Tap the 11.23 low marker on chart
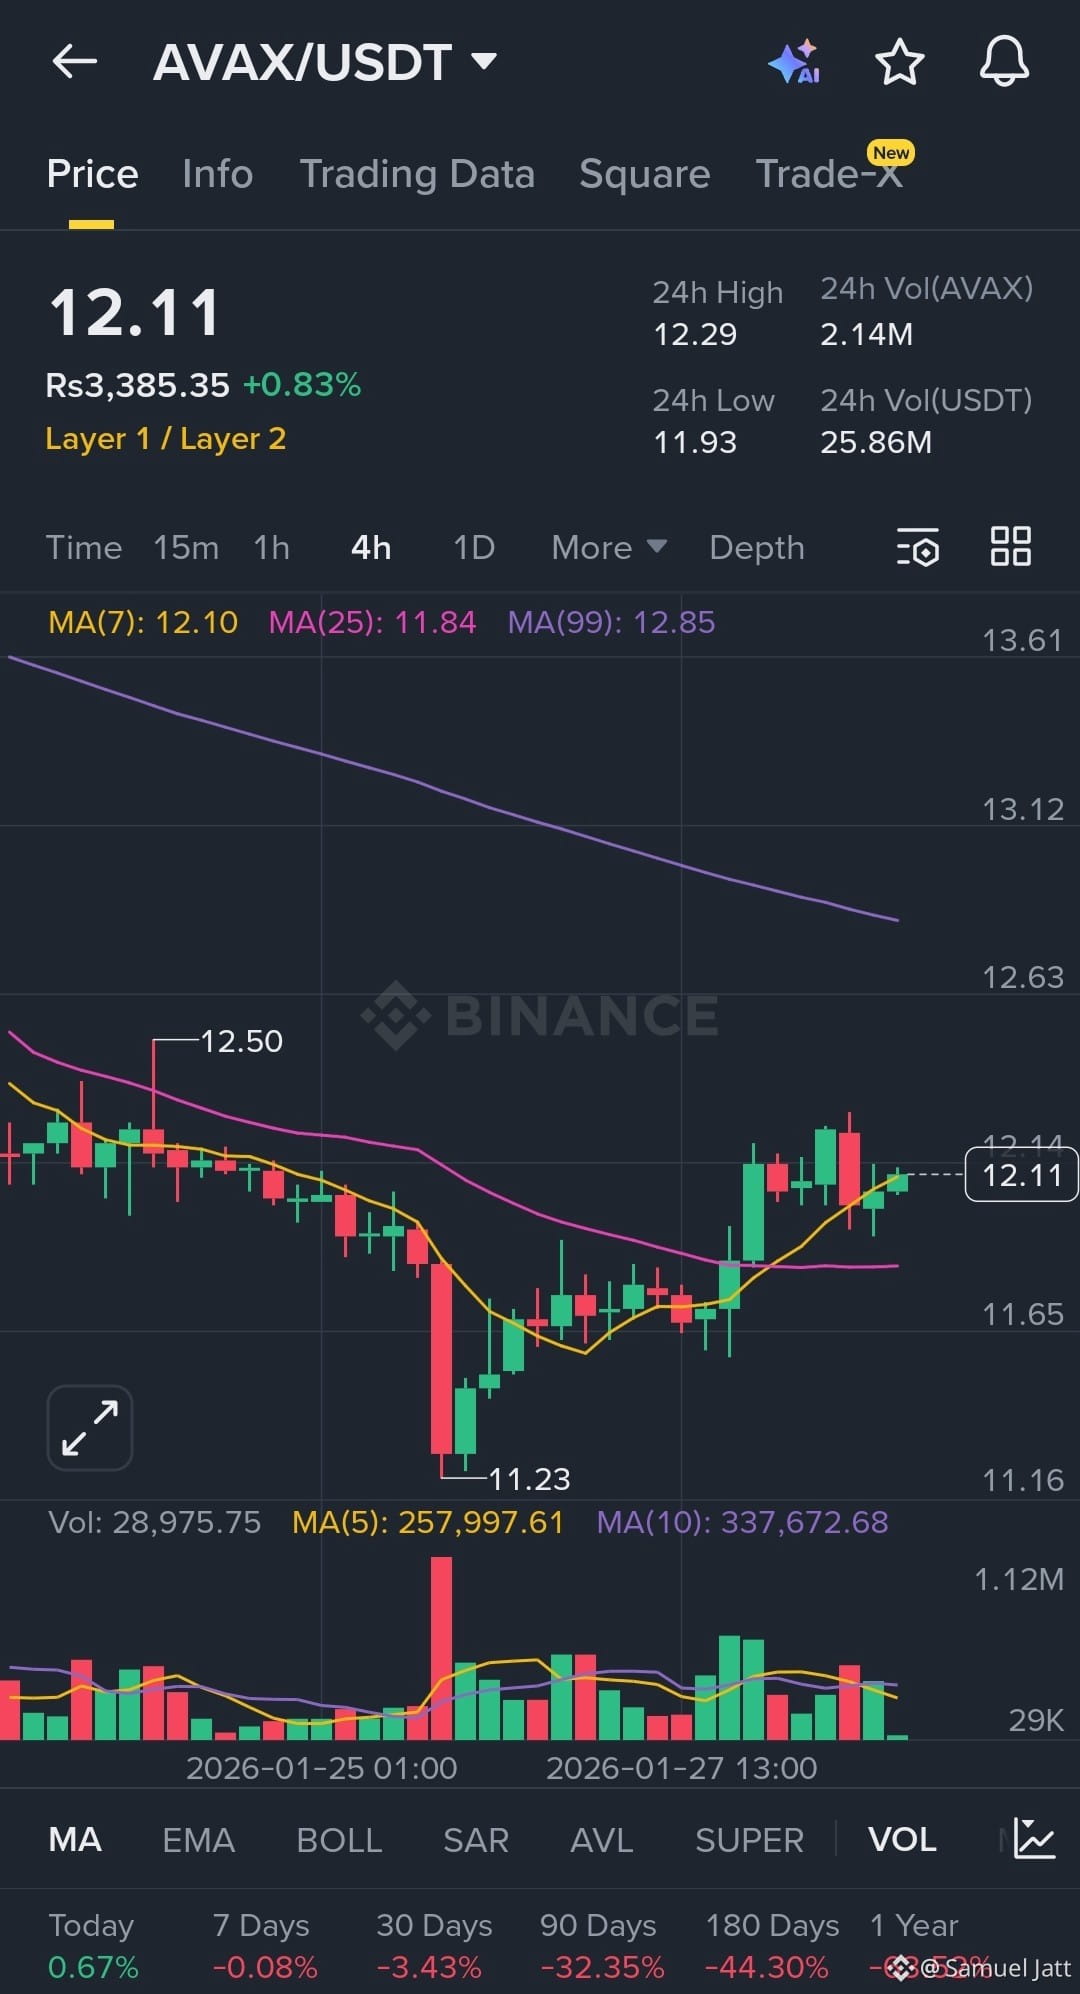The height and width of the screenshot is (1994, 1080). (x=529, y=1478)
